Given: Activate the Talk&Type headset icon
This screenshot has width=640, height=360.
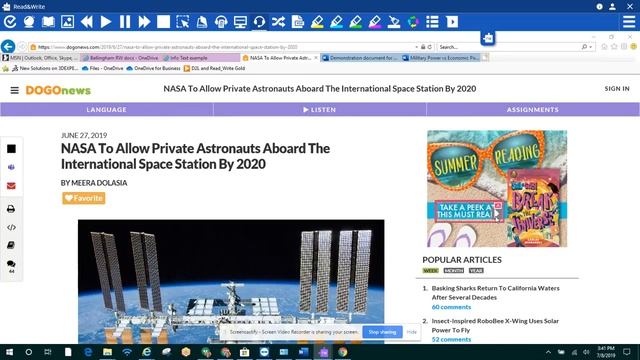Looking at the screenshot, I should click(x=259, y=22).
